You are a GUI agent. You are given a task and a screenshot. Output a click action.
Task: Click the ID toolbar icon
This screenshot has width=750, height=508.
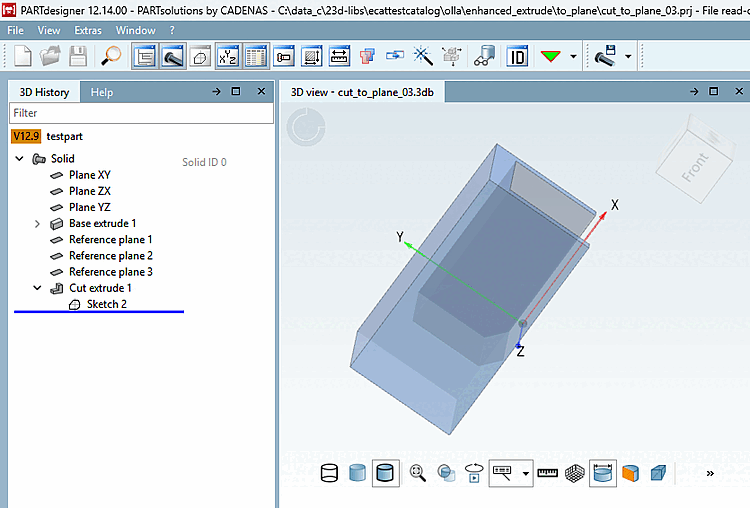pyautogui.click(x=518, y=57)
